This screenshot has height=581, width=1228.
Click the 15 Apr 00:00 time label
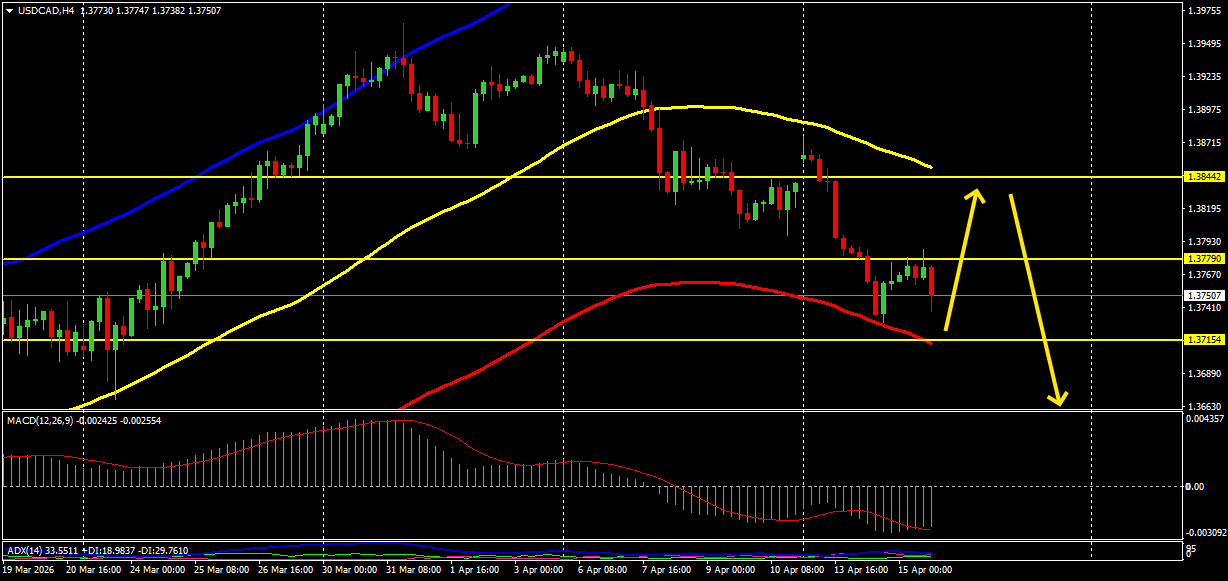point(925,570)
